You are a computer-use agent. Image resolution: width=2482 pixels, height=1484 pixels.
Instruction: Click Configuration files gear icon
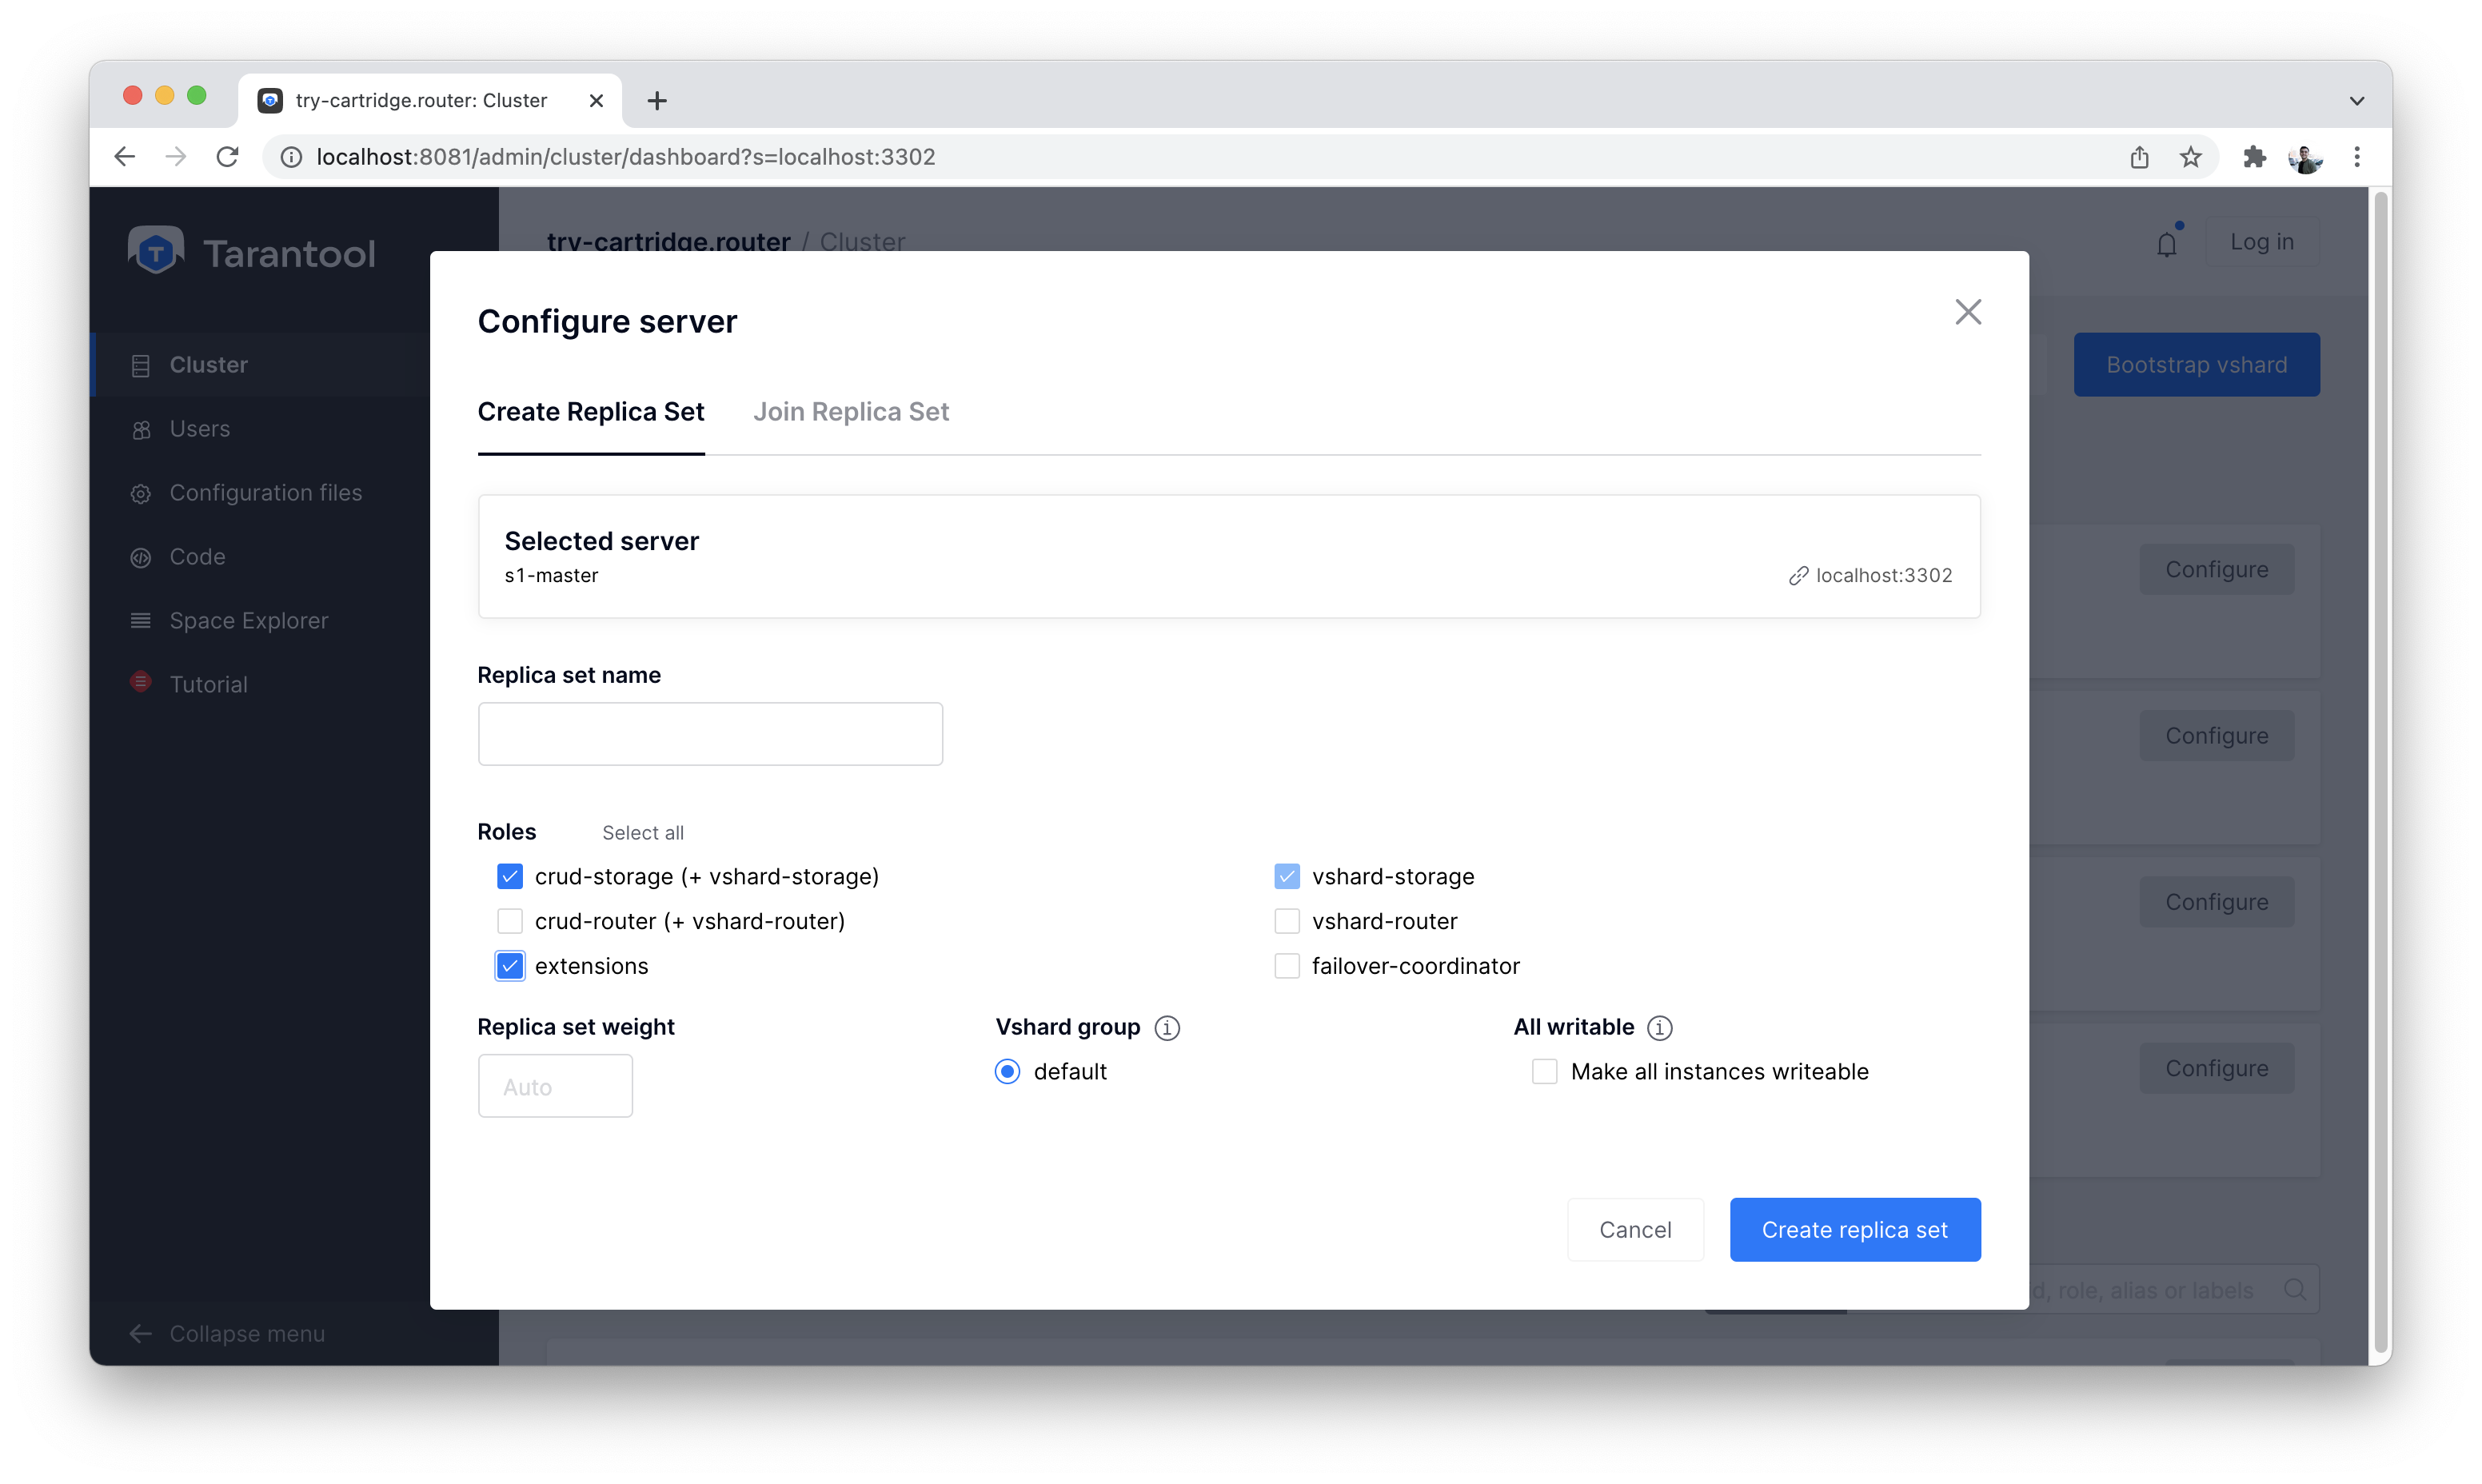[141, 494]
